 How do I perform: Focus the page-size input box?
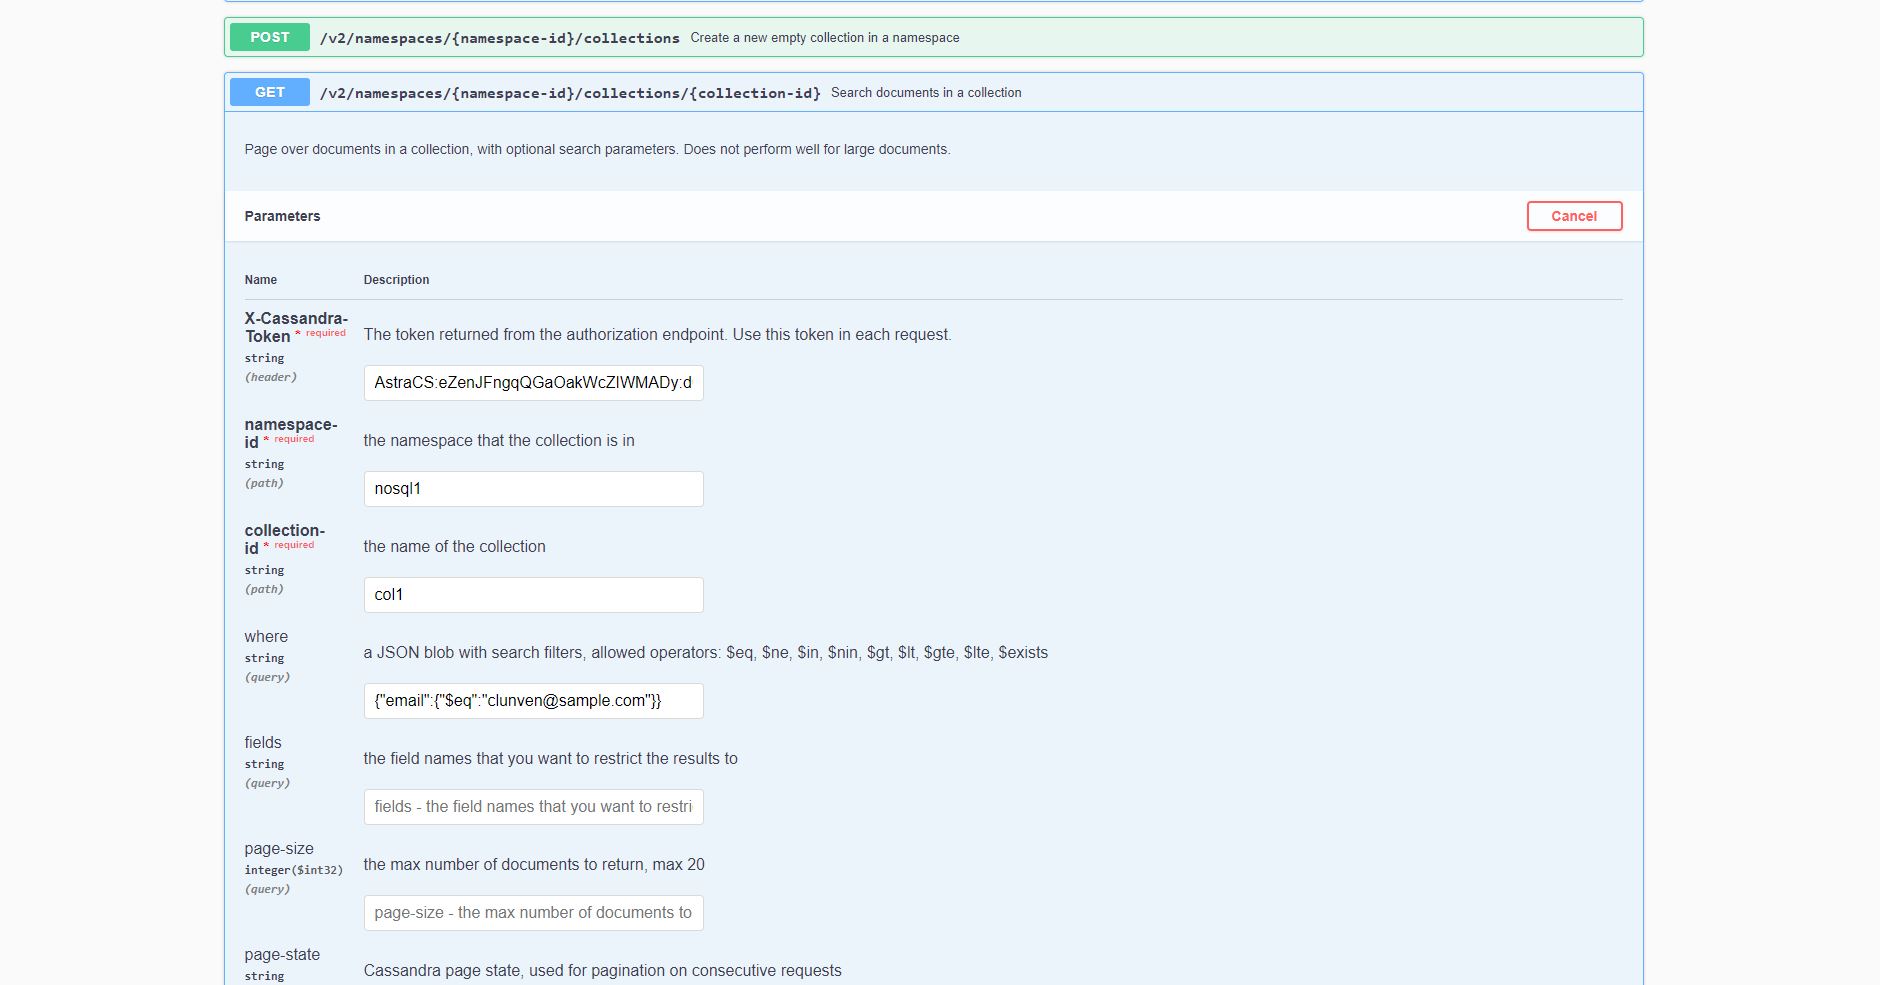(x=533, y=913)
